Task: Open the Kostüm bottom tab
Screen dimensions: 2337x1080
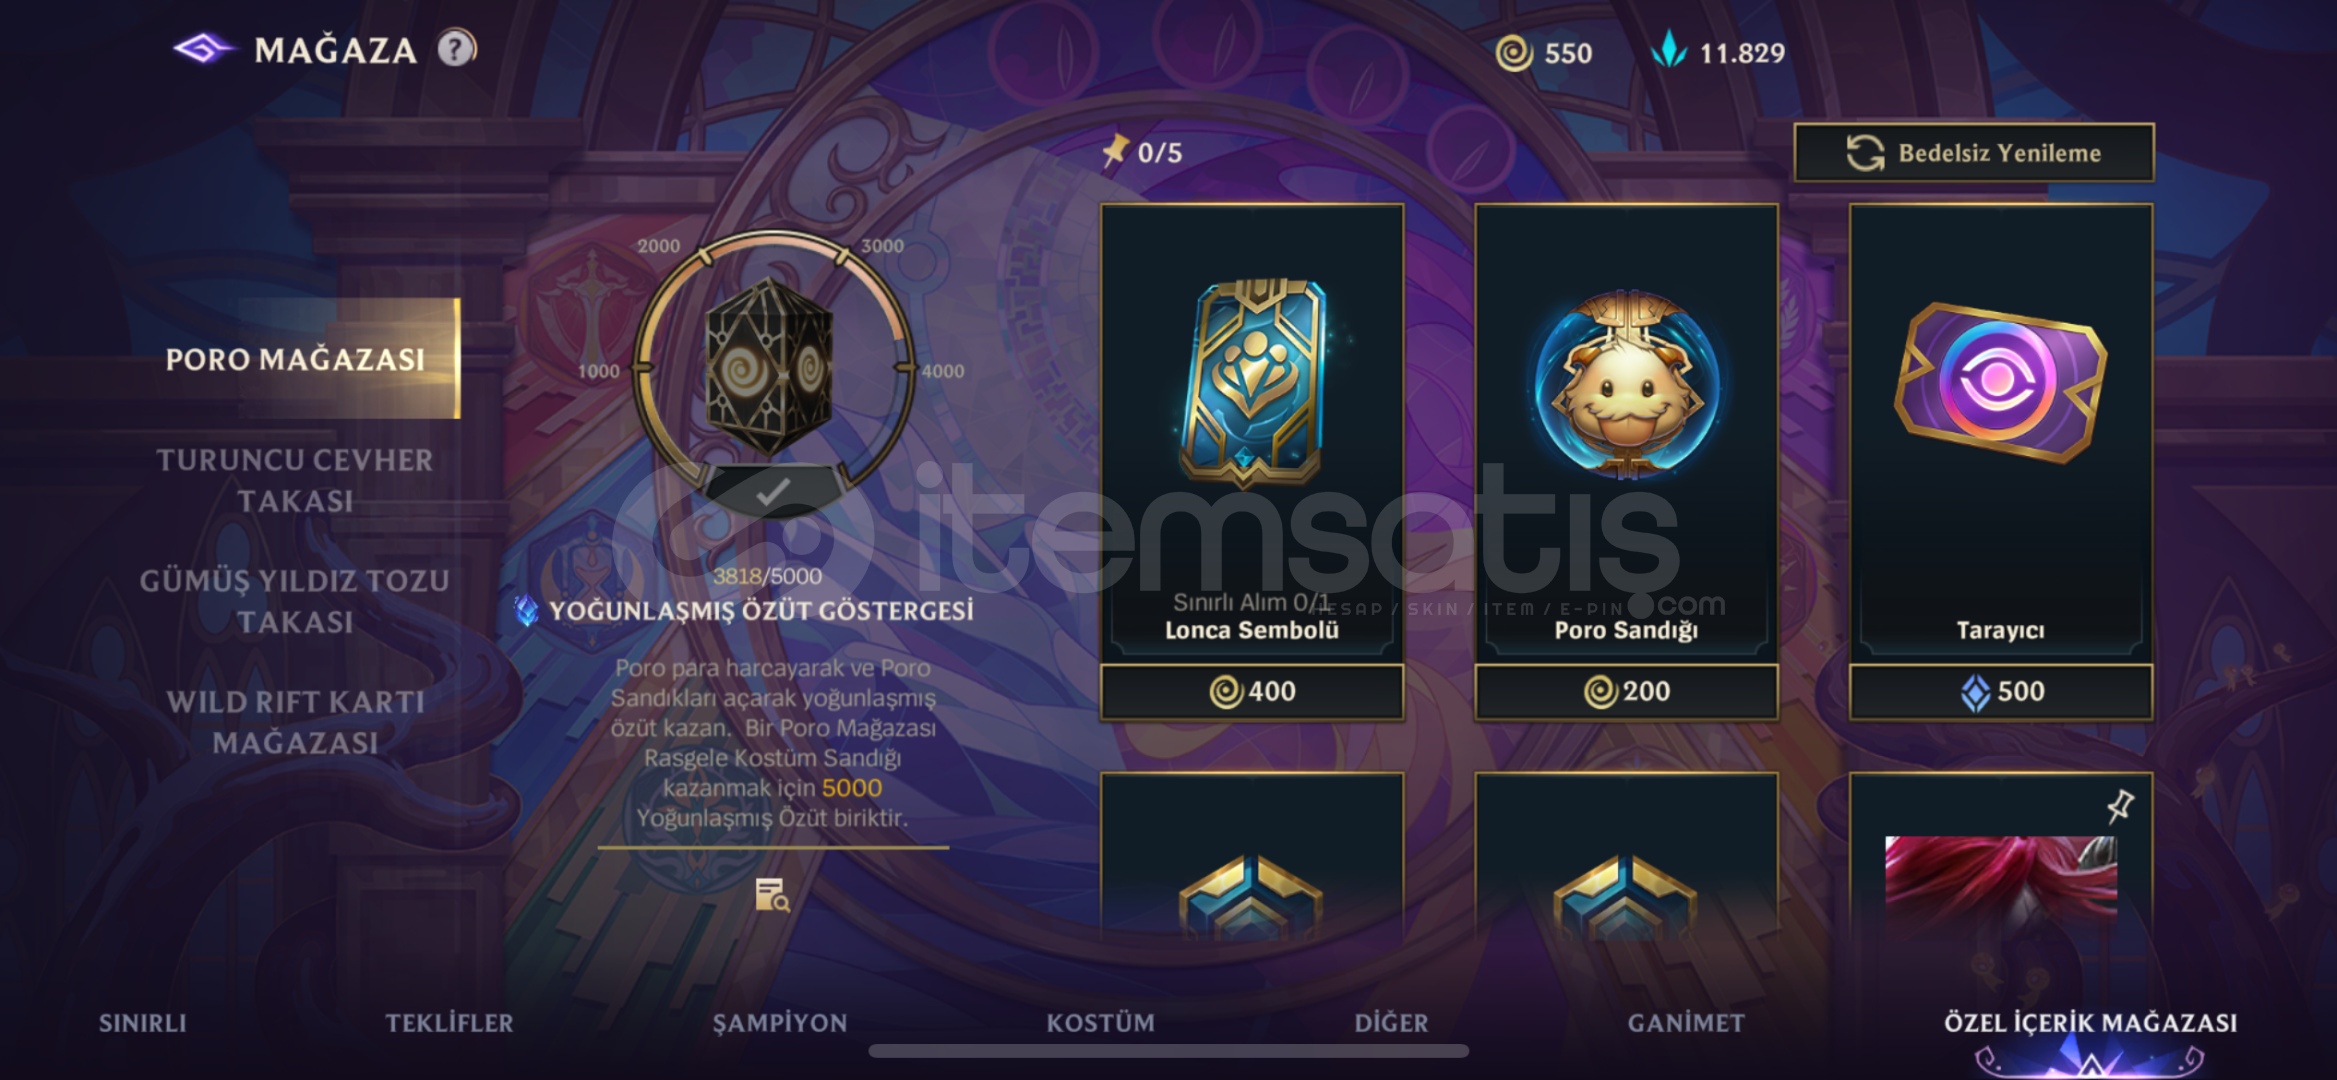Action: (x=1100, y=1022)
